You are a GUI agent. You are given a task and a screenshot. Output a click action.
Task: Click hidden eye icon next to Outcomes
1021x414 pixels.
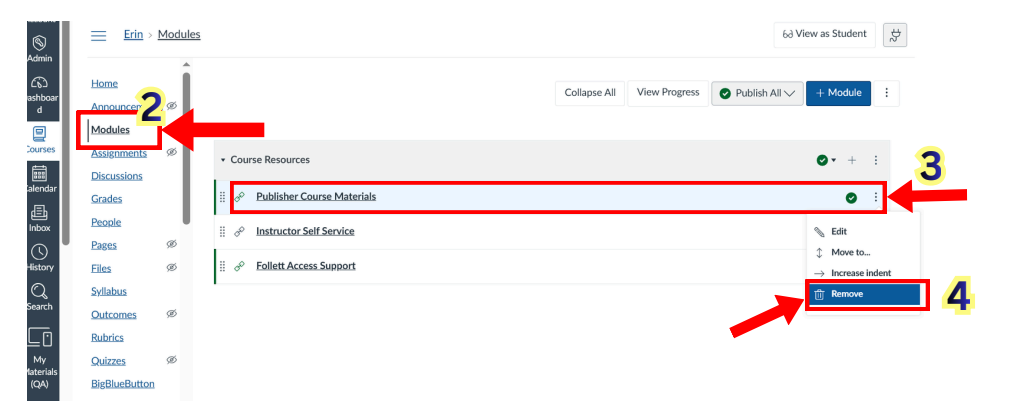point(171,314)
